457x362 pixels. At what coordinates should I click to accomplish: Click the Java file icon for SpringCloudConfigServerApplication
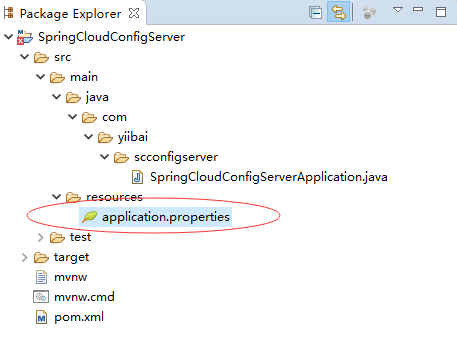pyautogui.click(x=137, y=177)
